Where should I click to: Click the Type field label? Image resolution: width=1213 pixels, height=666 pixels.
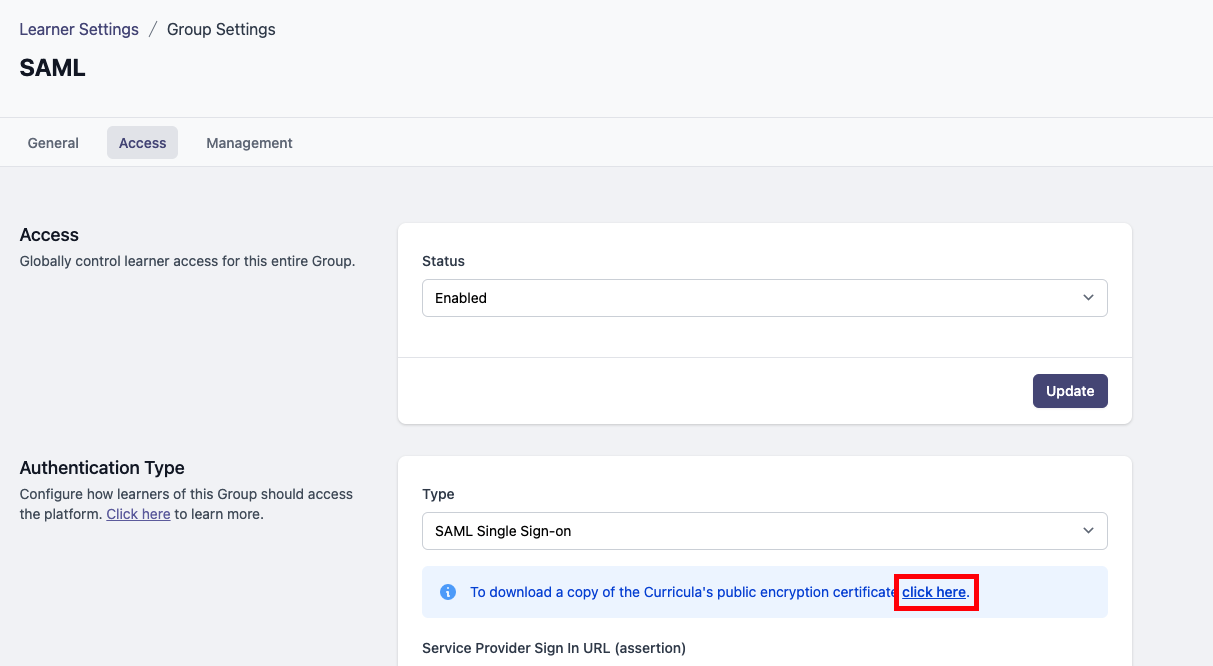click(438, 494)
